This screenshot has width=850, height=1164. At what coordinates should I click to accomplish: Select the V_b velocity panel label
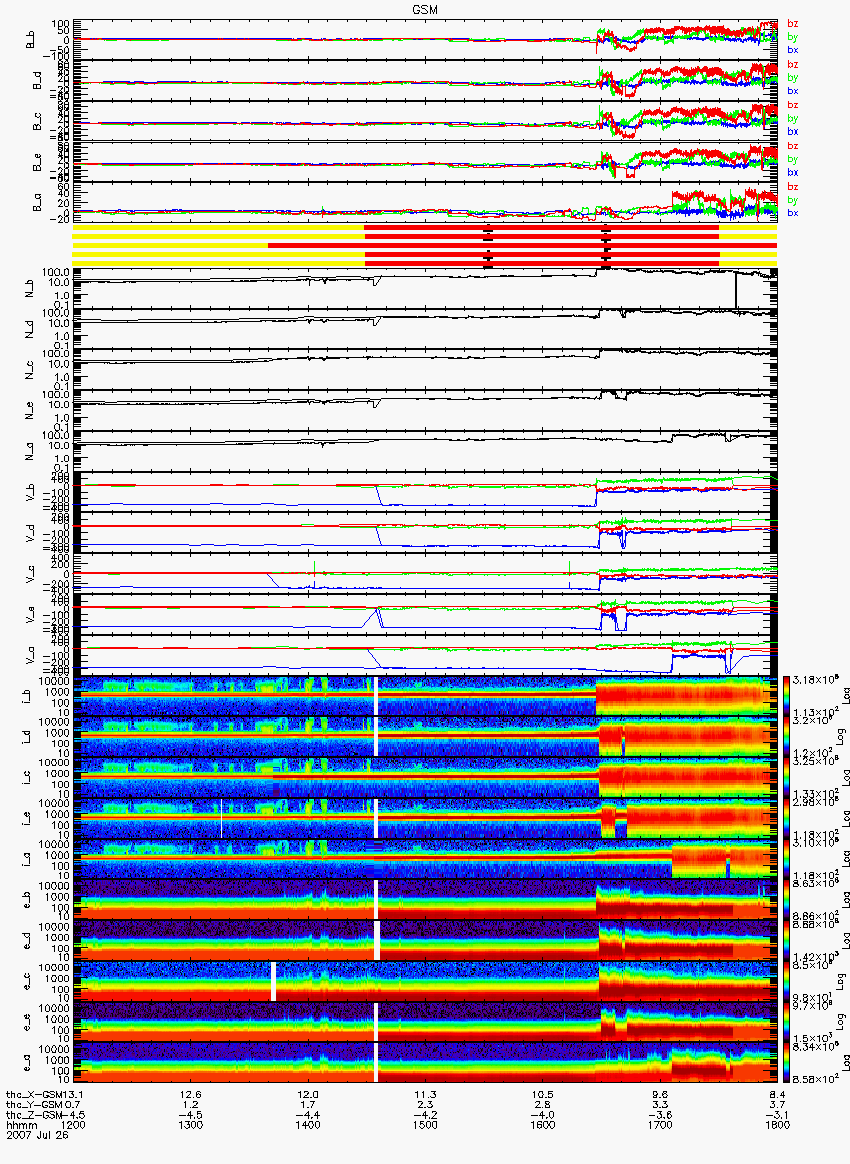(x=31, y=492)
